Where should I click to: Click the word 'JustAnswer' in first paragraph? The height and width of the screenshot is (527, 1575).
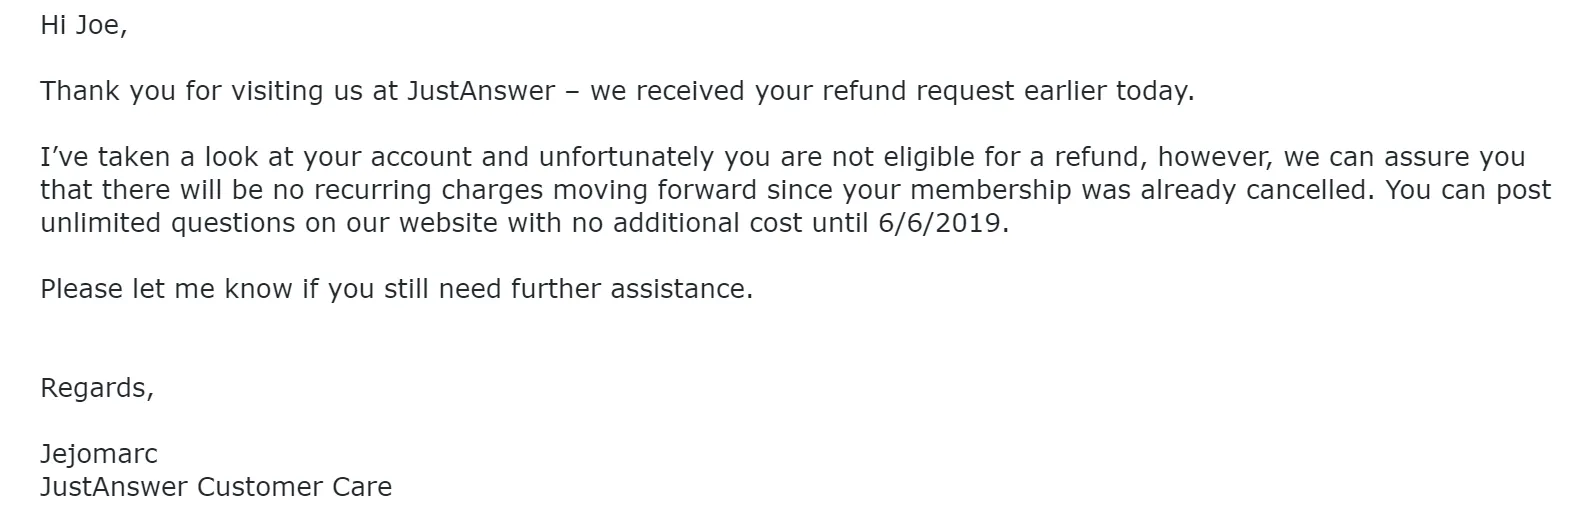coord(481,91)
